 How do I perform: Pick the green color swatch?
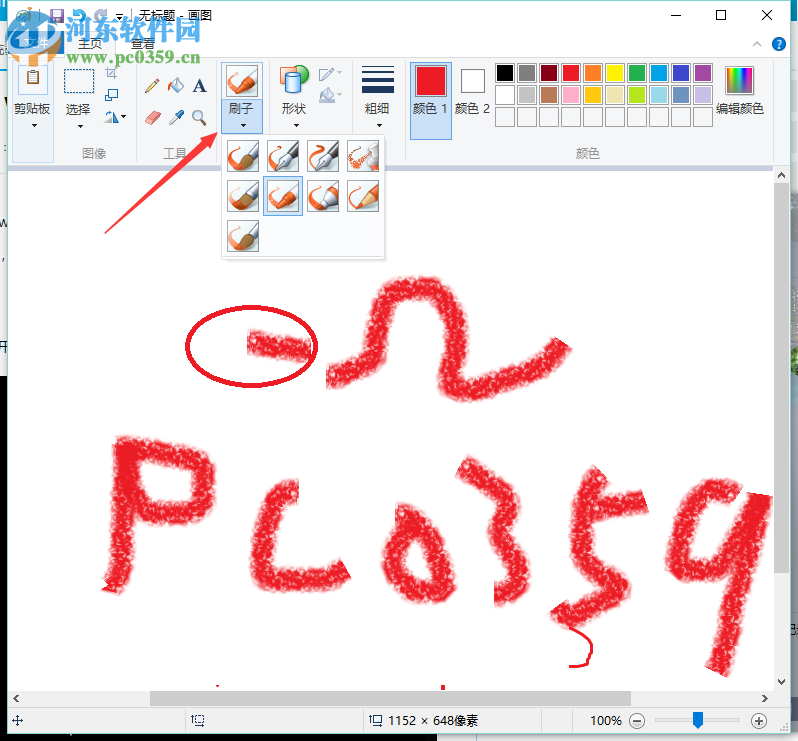(x=637, y=73)
